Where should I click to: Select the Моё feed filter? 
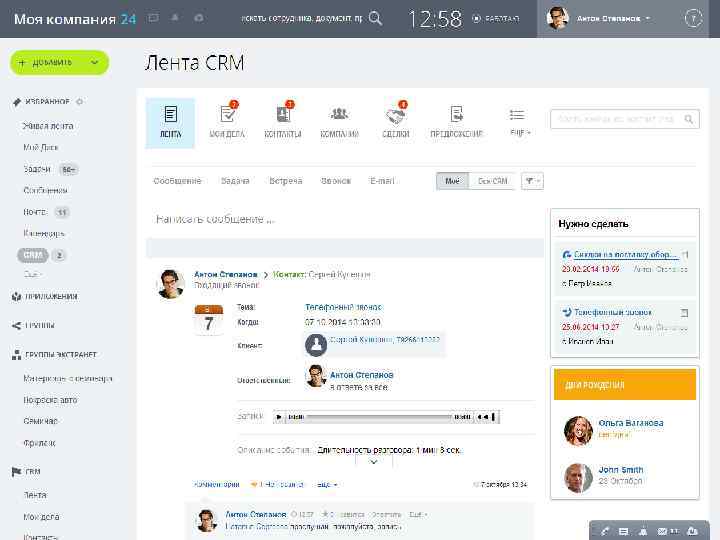coord(452,181)
